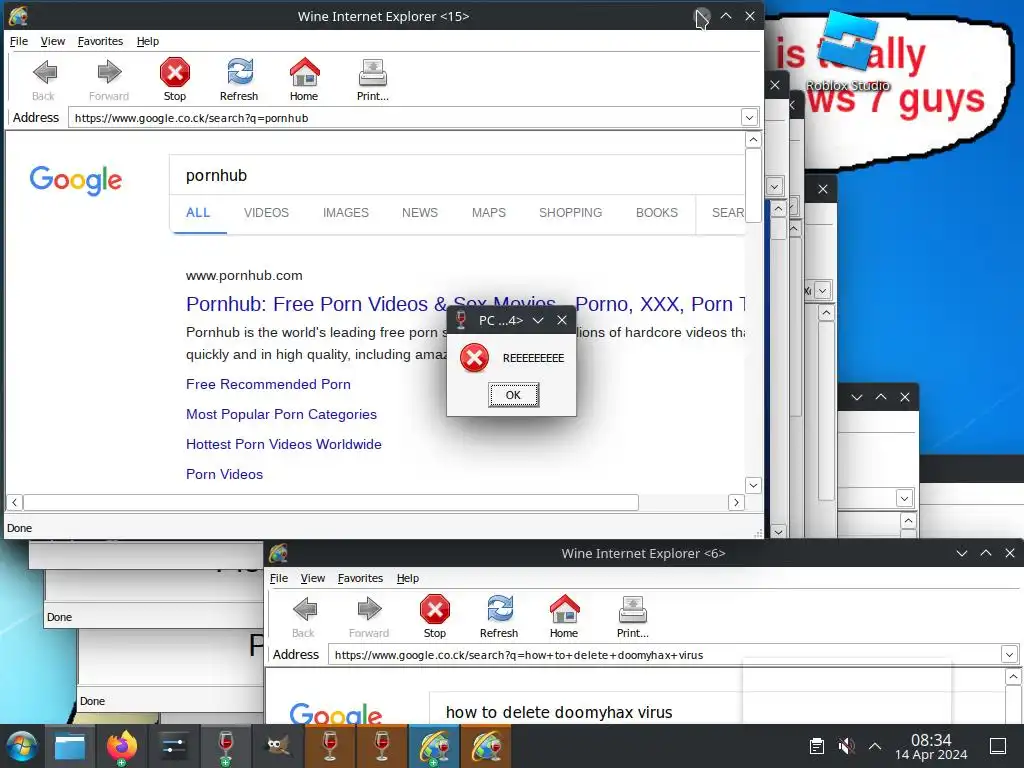This screenshot has width=1024, height=768.
Task: Click the Google logo in window <15>
Action: tap(76, 180)
